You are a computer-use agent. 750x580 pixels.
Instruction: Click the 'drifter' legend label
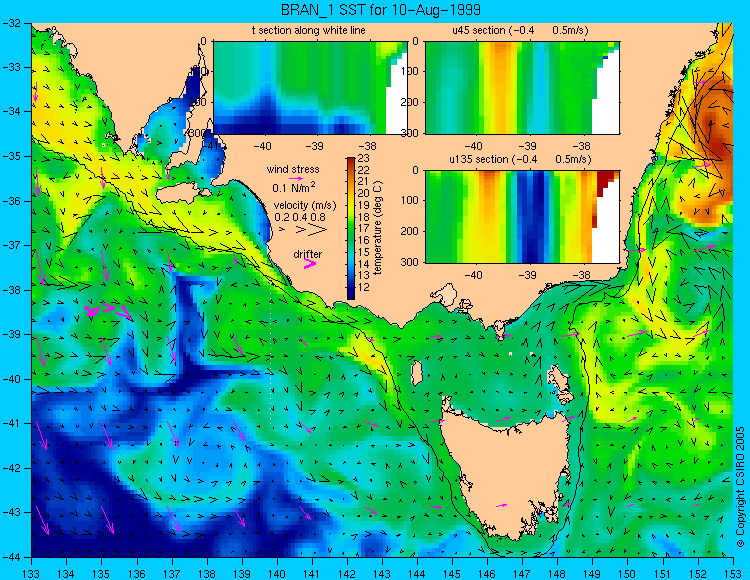[308, 254]
